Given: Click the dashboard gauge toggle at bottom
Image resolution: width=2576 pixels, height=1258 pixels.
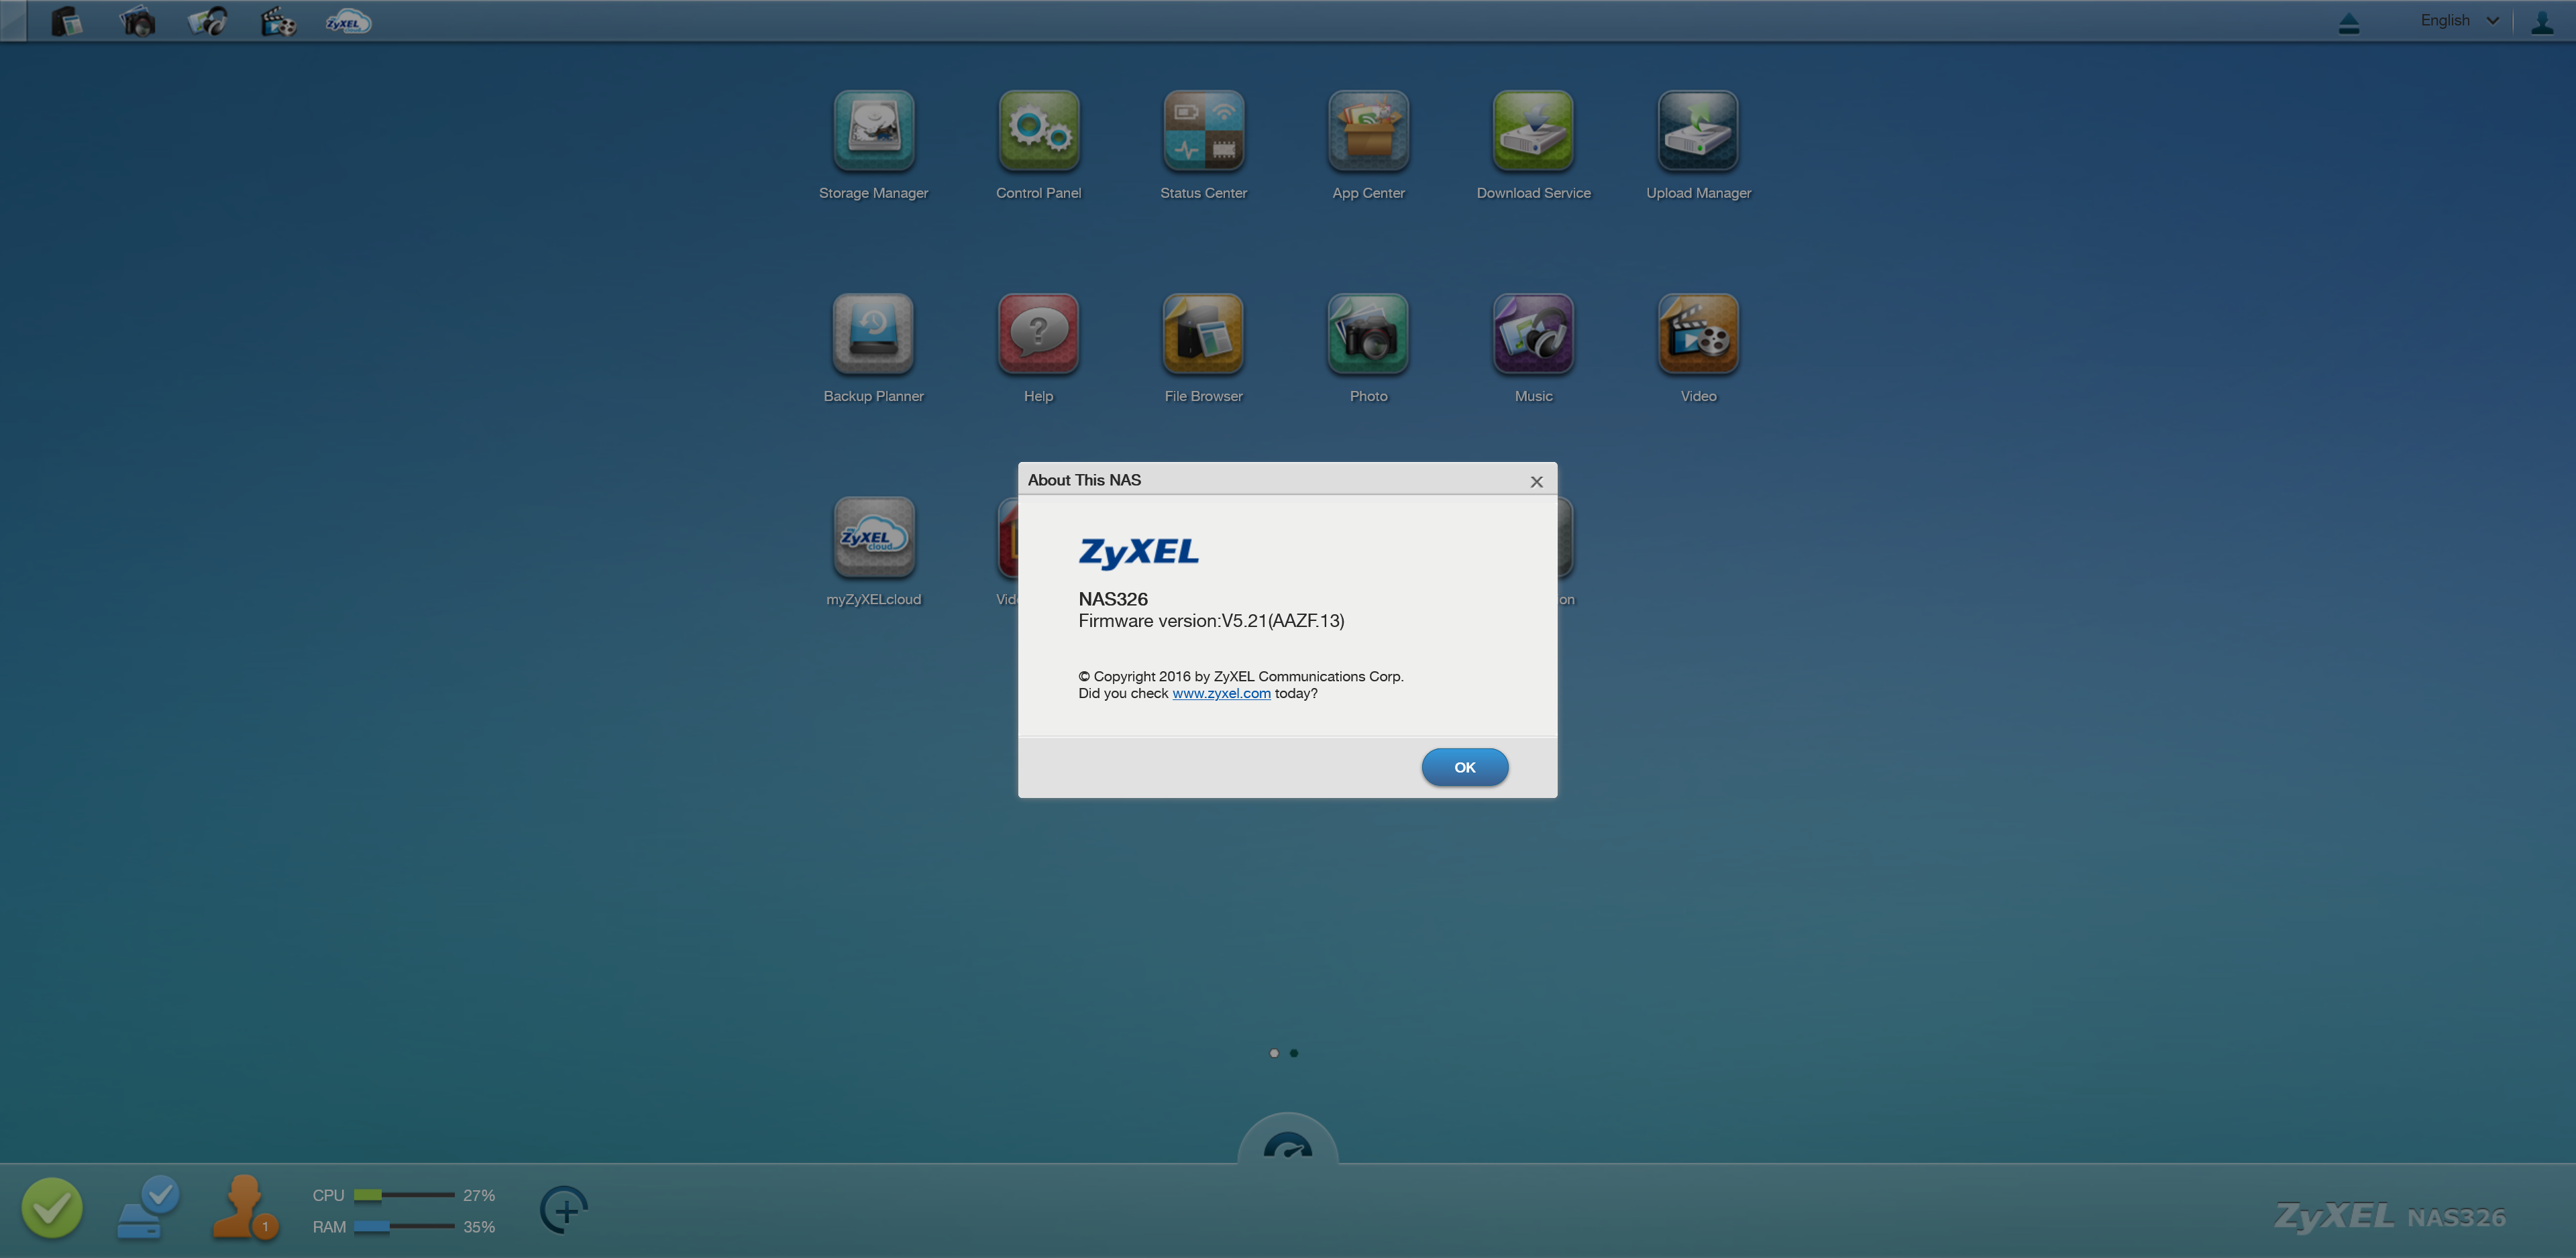Looking at the screenshot, I should (1287, 1143).
